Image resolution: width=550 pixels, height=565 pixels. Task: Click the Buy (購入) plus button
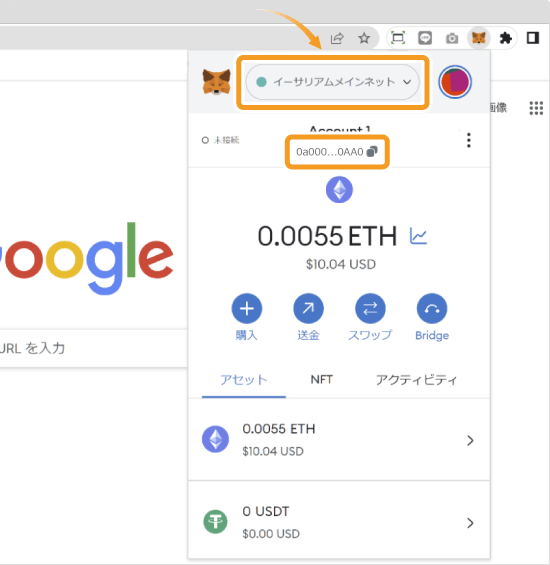[x=247, y=308]
